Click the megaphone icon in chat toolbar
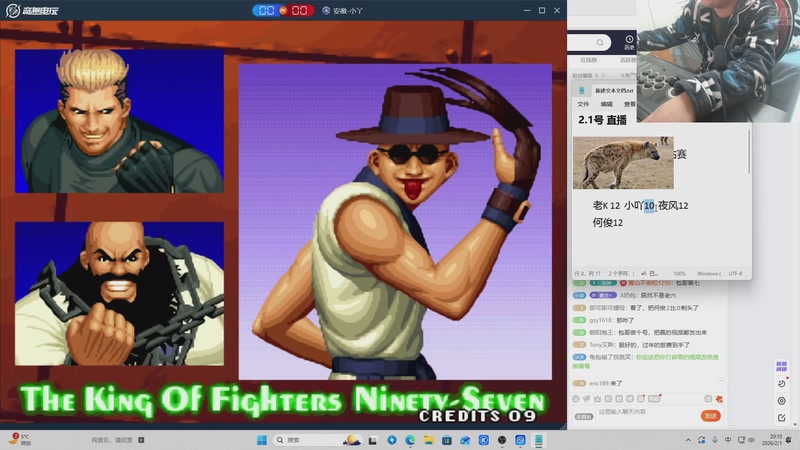This screenshot has width=800, height=450. pos(587,399)
